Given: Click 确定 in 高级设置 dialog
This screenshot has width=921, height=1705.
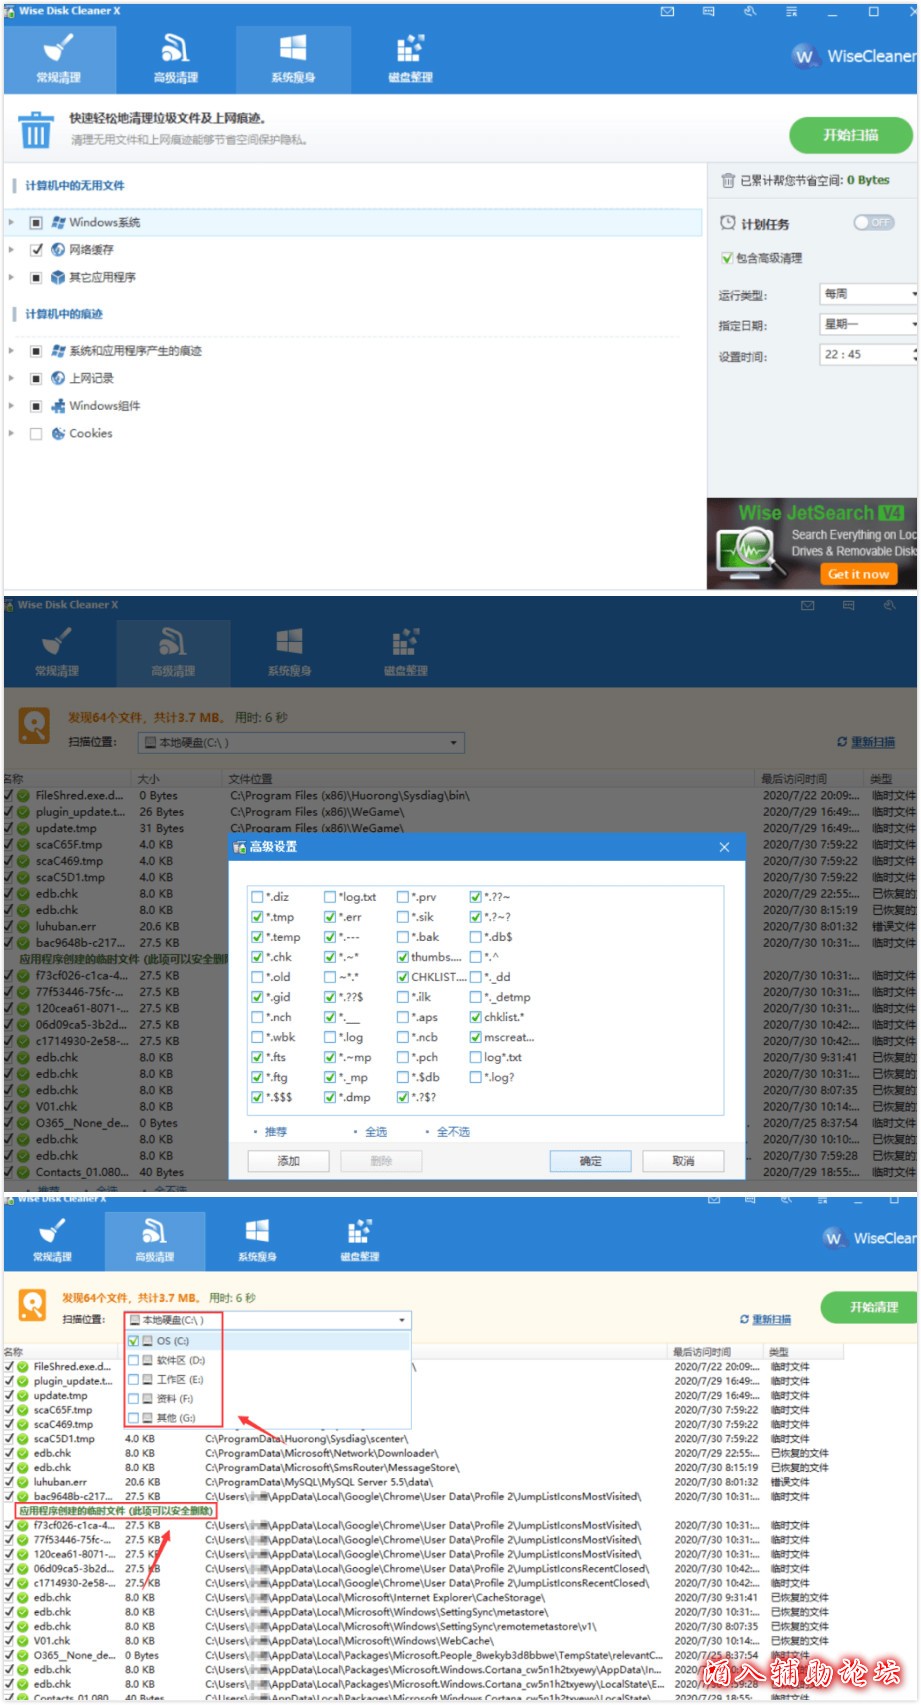Looking at the screenshot, I should [591, 1161].
